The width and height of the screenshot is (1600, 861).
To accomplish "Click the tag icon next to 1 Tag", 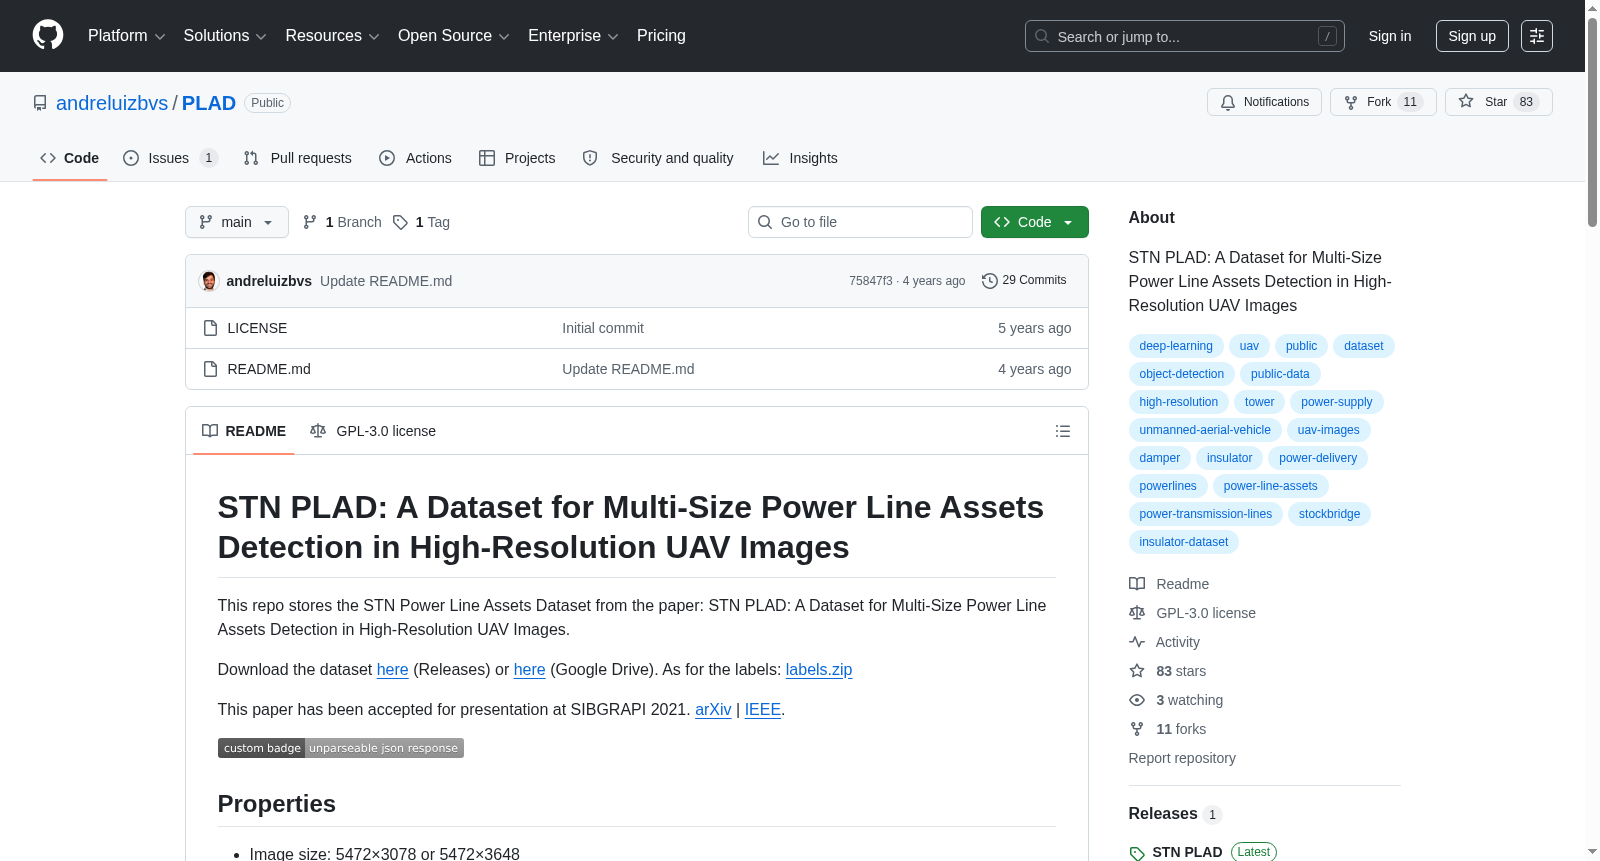I will (400, 222).
